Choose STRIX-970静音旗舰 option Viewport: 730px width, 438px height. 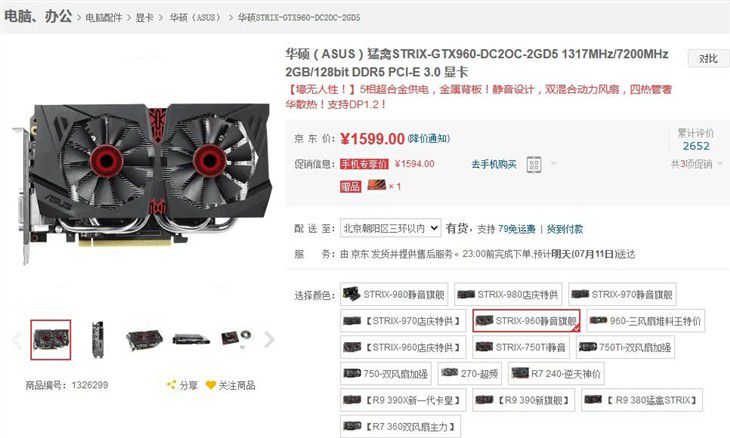(622, 294)
